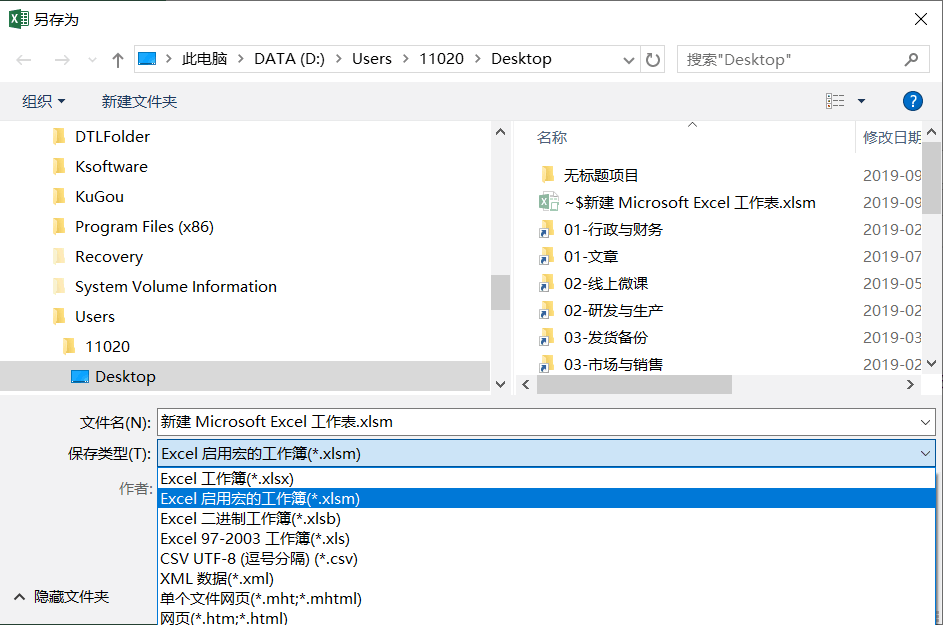Choose XML 数据(*.xml) file type
Viewport: 943px width, 625px height.
tap(546, 579)
